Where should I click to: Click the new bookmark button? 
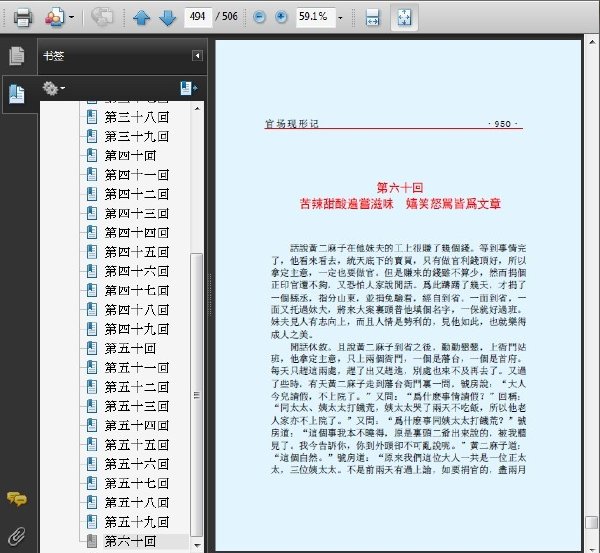189,88
